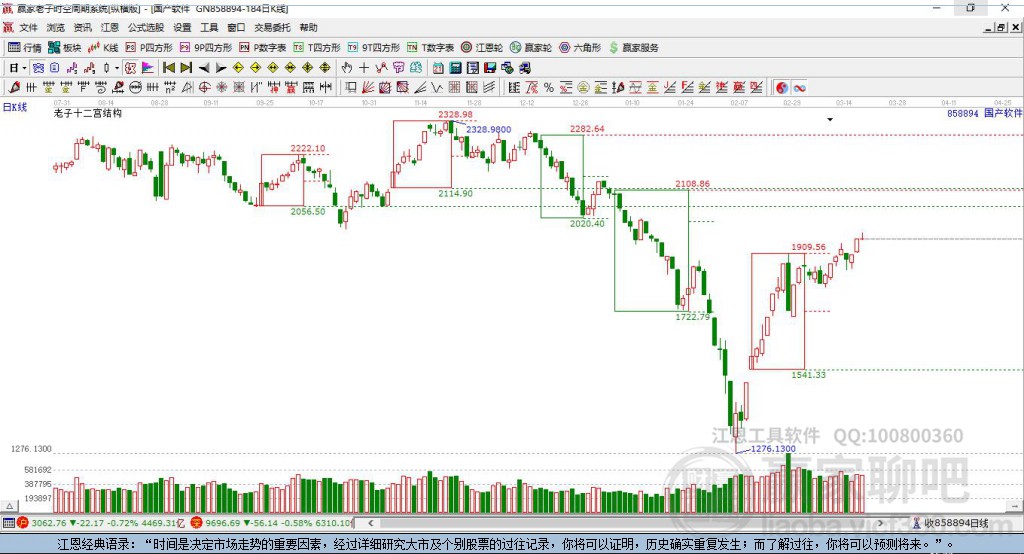Click the save floppy disk icon
Image resolution: width=1024 pixels, height=554 pixels.
tap(490, 68)
